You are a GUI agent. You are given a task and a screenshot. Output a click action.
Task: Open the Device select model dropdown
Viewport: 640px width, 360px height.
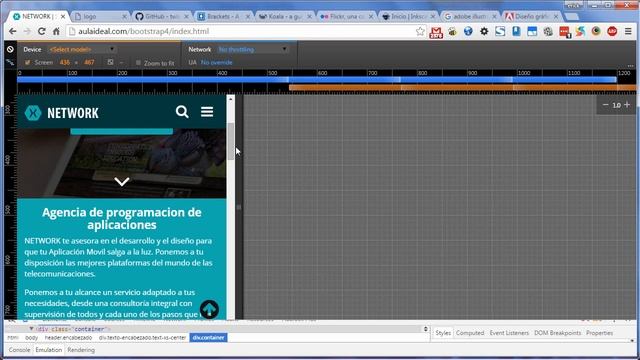82,49
